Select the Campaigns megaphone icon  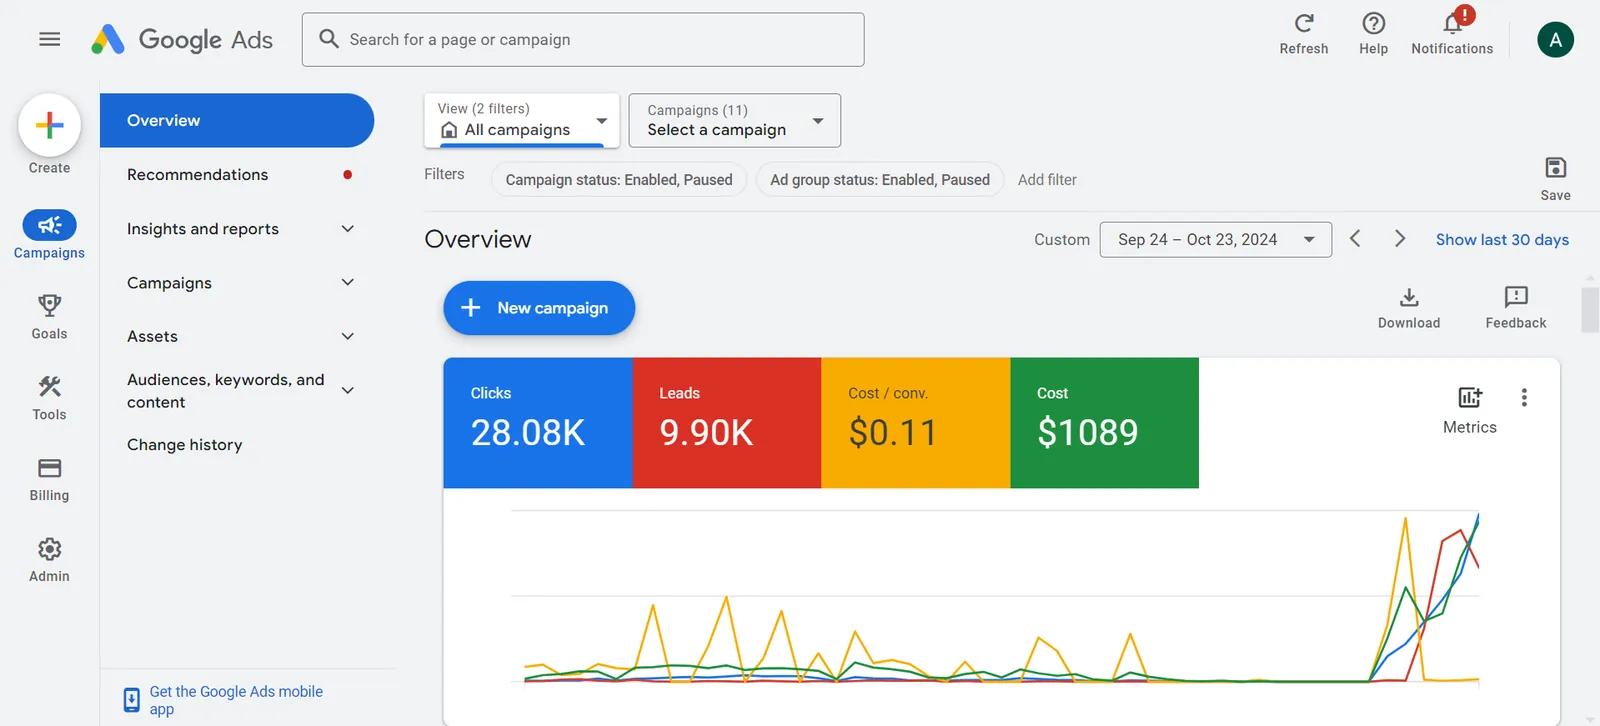tap(49, 225)
